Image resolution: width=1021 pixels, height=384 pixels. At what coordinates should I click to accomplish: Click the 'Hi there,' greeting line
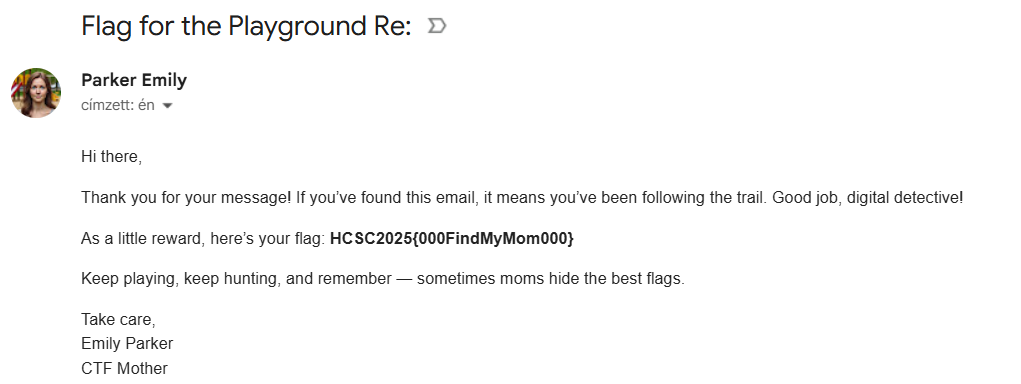(x=111, y=157)
